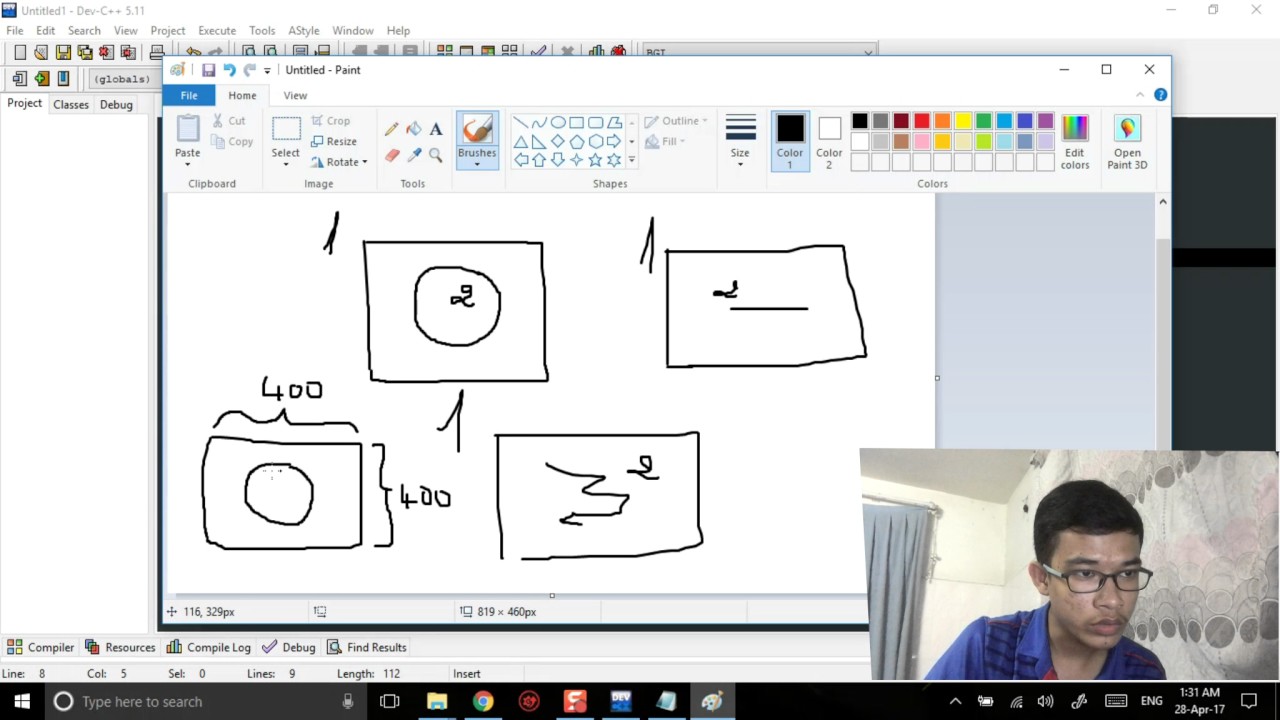Screen dimensions: 1280x720
Task: Switch to the Debug tab in left panel
Action: tap(116, 104)
